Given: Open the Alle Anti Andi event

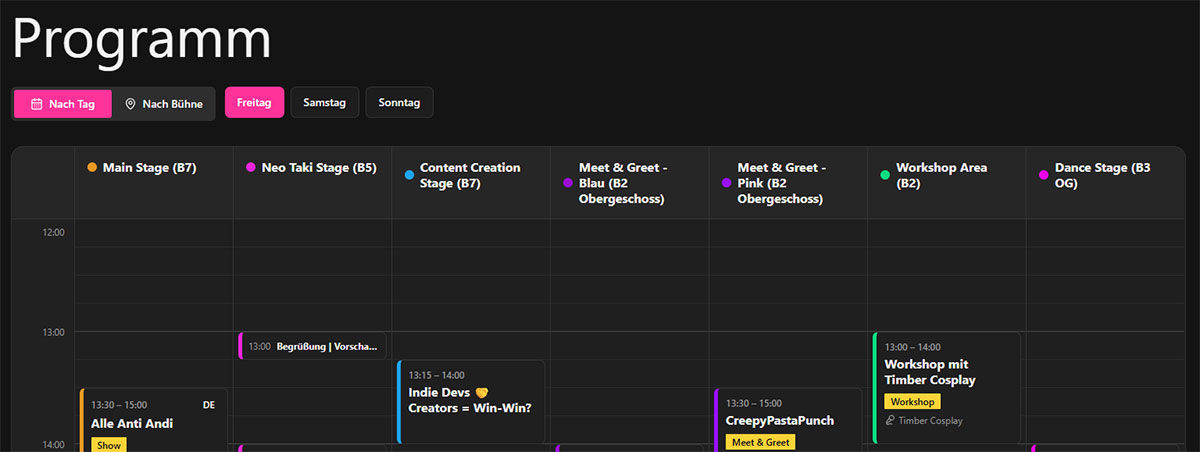Looking at the screenshot, I should pos(154,420).
